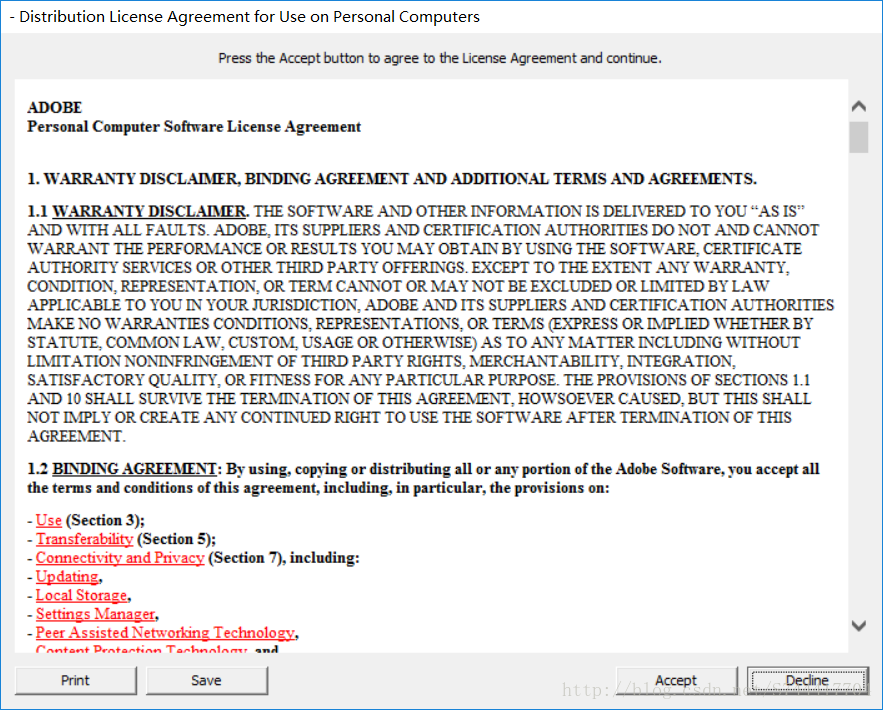Save the license agreement
The width and height of the screenshot is (883, 710).
(206, 681)
